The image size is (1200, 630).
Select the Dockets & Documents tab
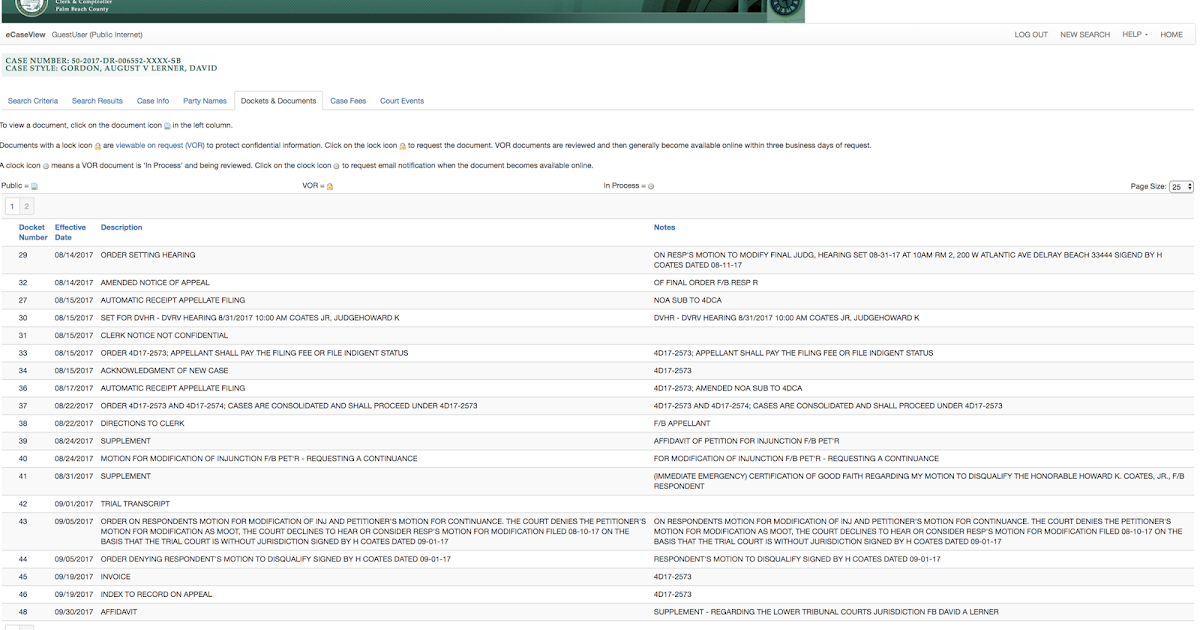point(279,101)
